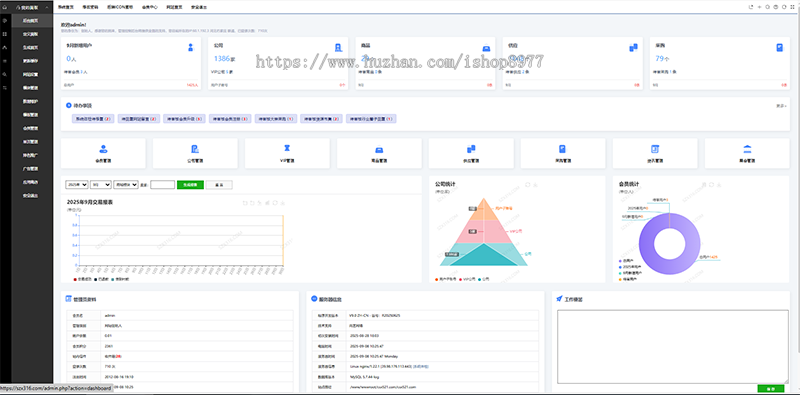Open the shortcut card with news-page icon
Viewport: 800px width, 395px height.
655,153
